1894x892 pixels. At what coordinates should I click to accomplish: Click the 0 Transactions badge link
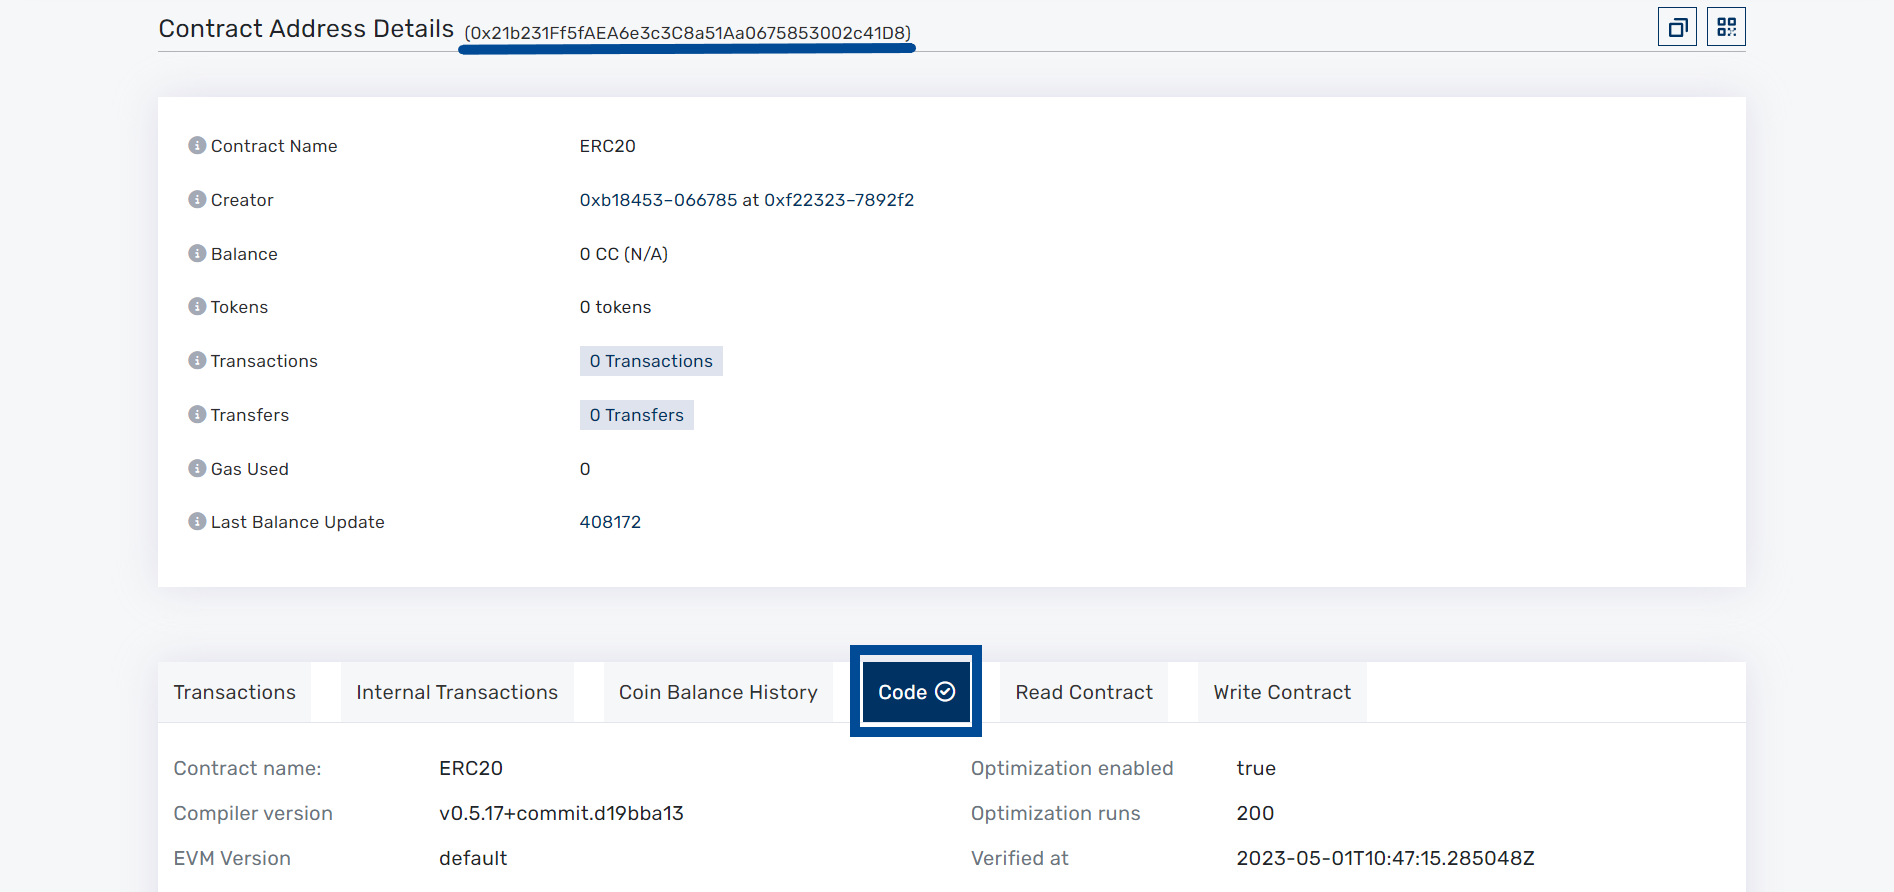pyautogui.click(x=651, y=361)
